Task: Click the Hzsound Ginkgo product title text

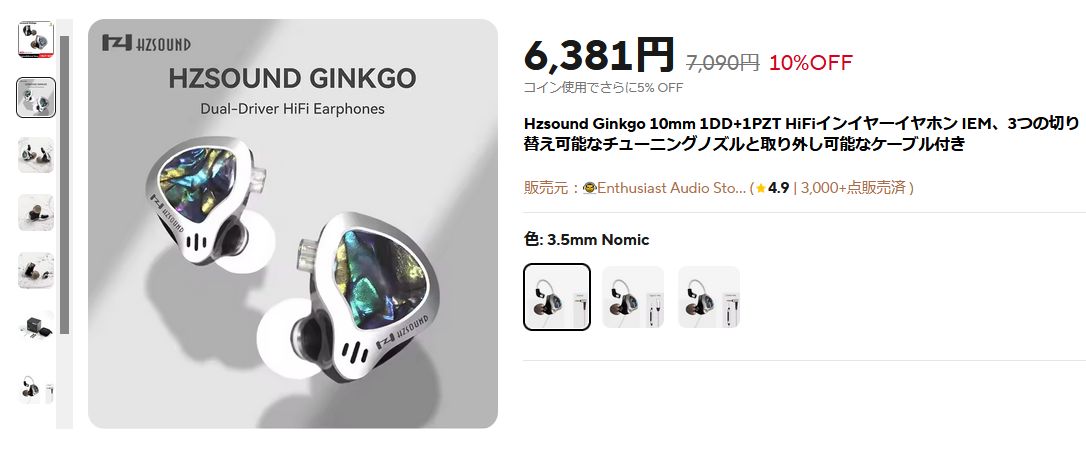Action: coord(801,134)
